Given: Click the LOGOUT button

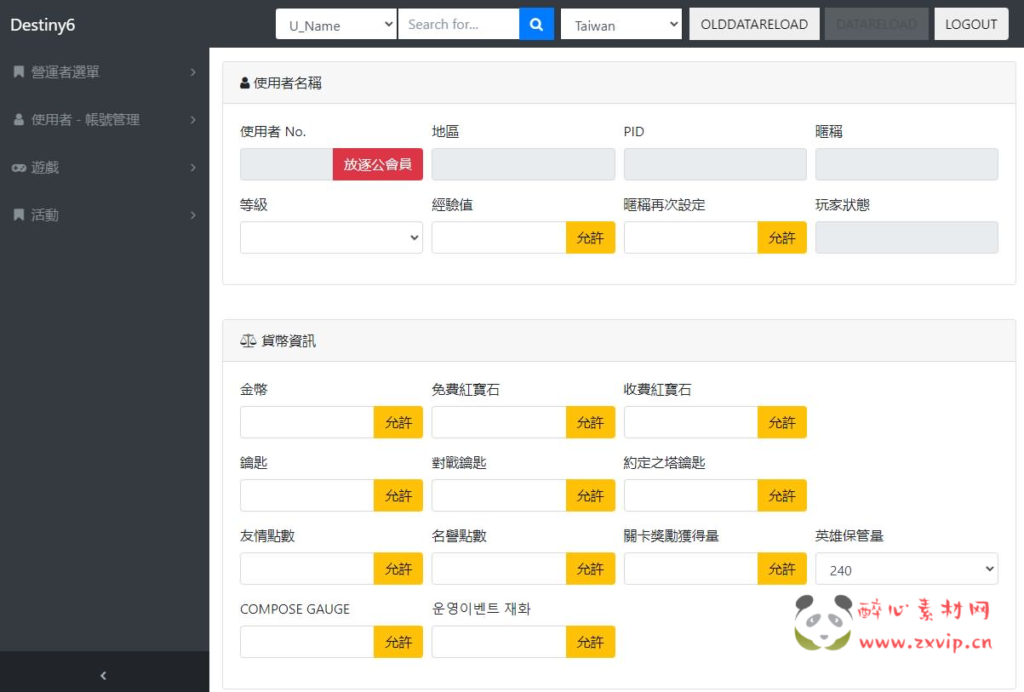Looking at the screenshot, I should (x=970, y=23).
